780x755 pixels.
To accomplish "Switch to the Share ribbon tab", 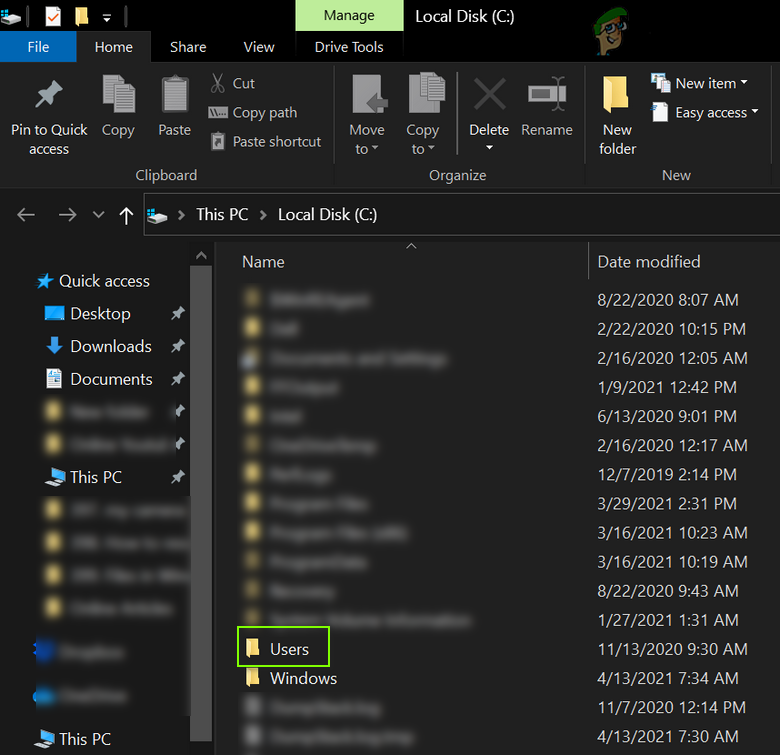I will click(188, 47).
